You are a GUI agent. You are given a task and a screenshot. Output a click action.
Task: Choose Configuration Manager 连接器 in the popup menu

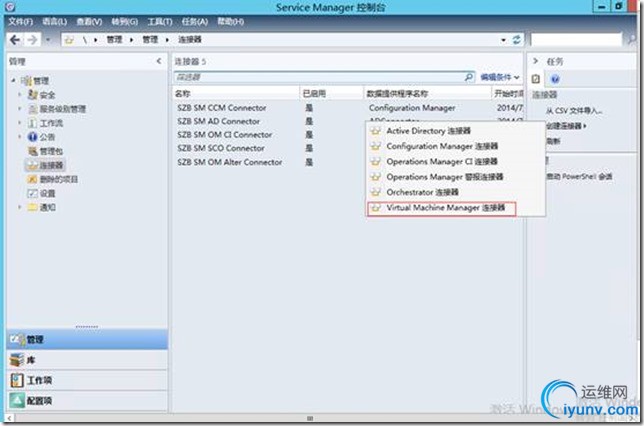coord(456,146)
